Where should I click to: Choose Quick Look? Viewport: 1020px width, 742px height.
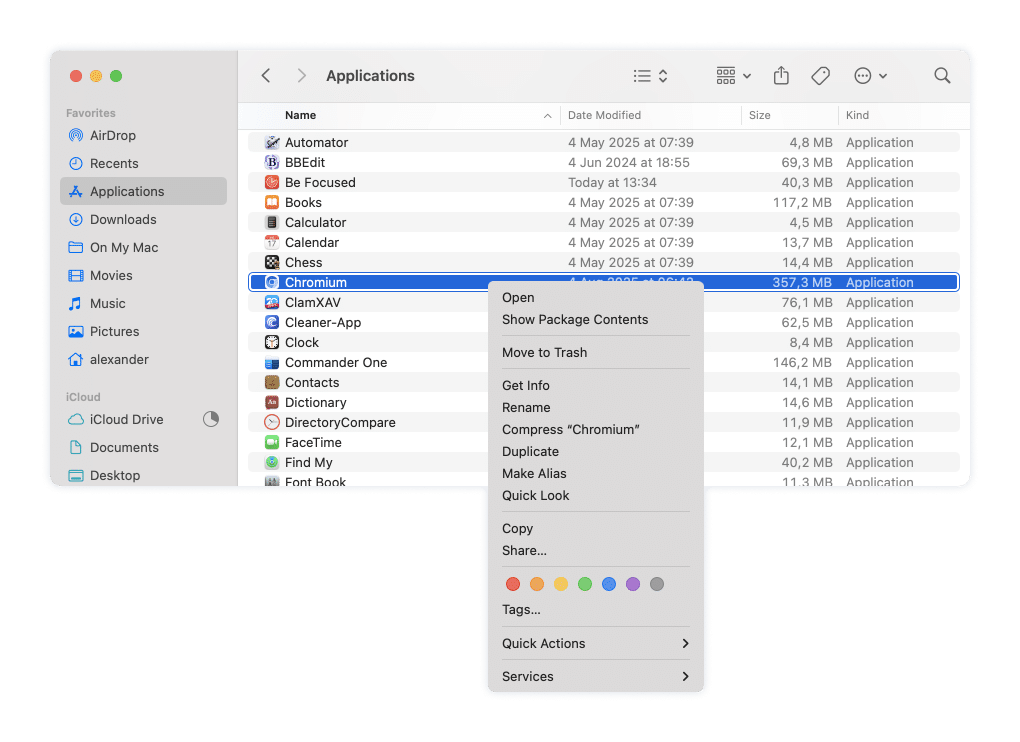[595, 496]
